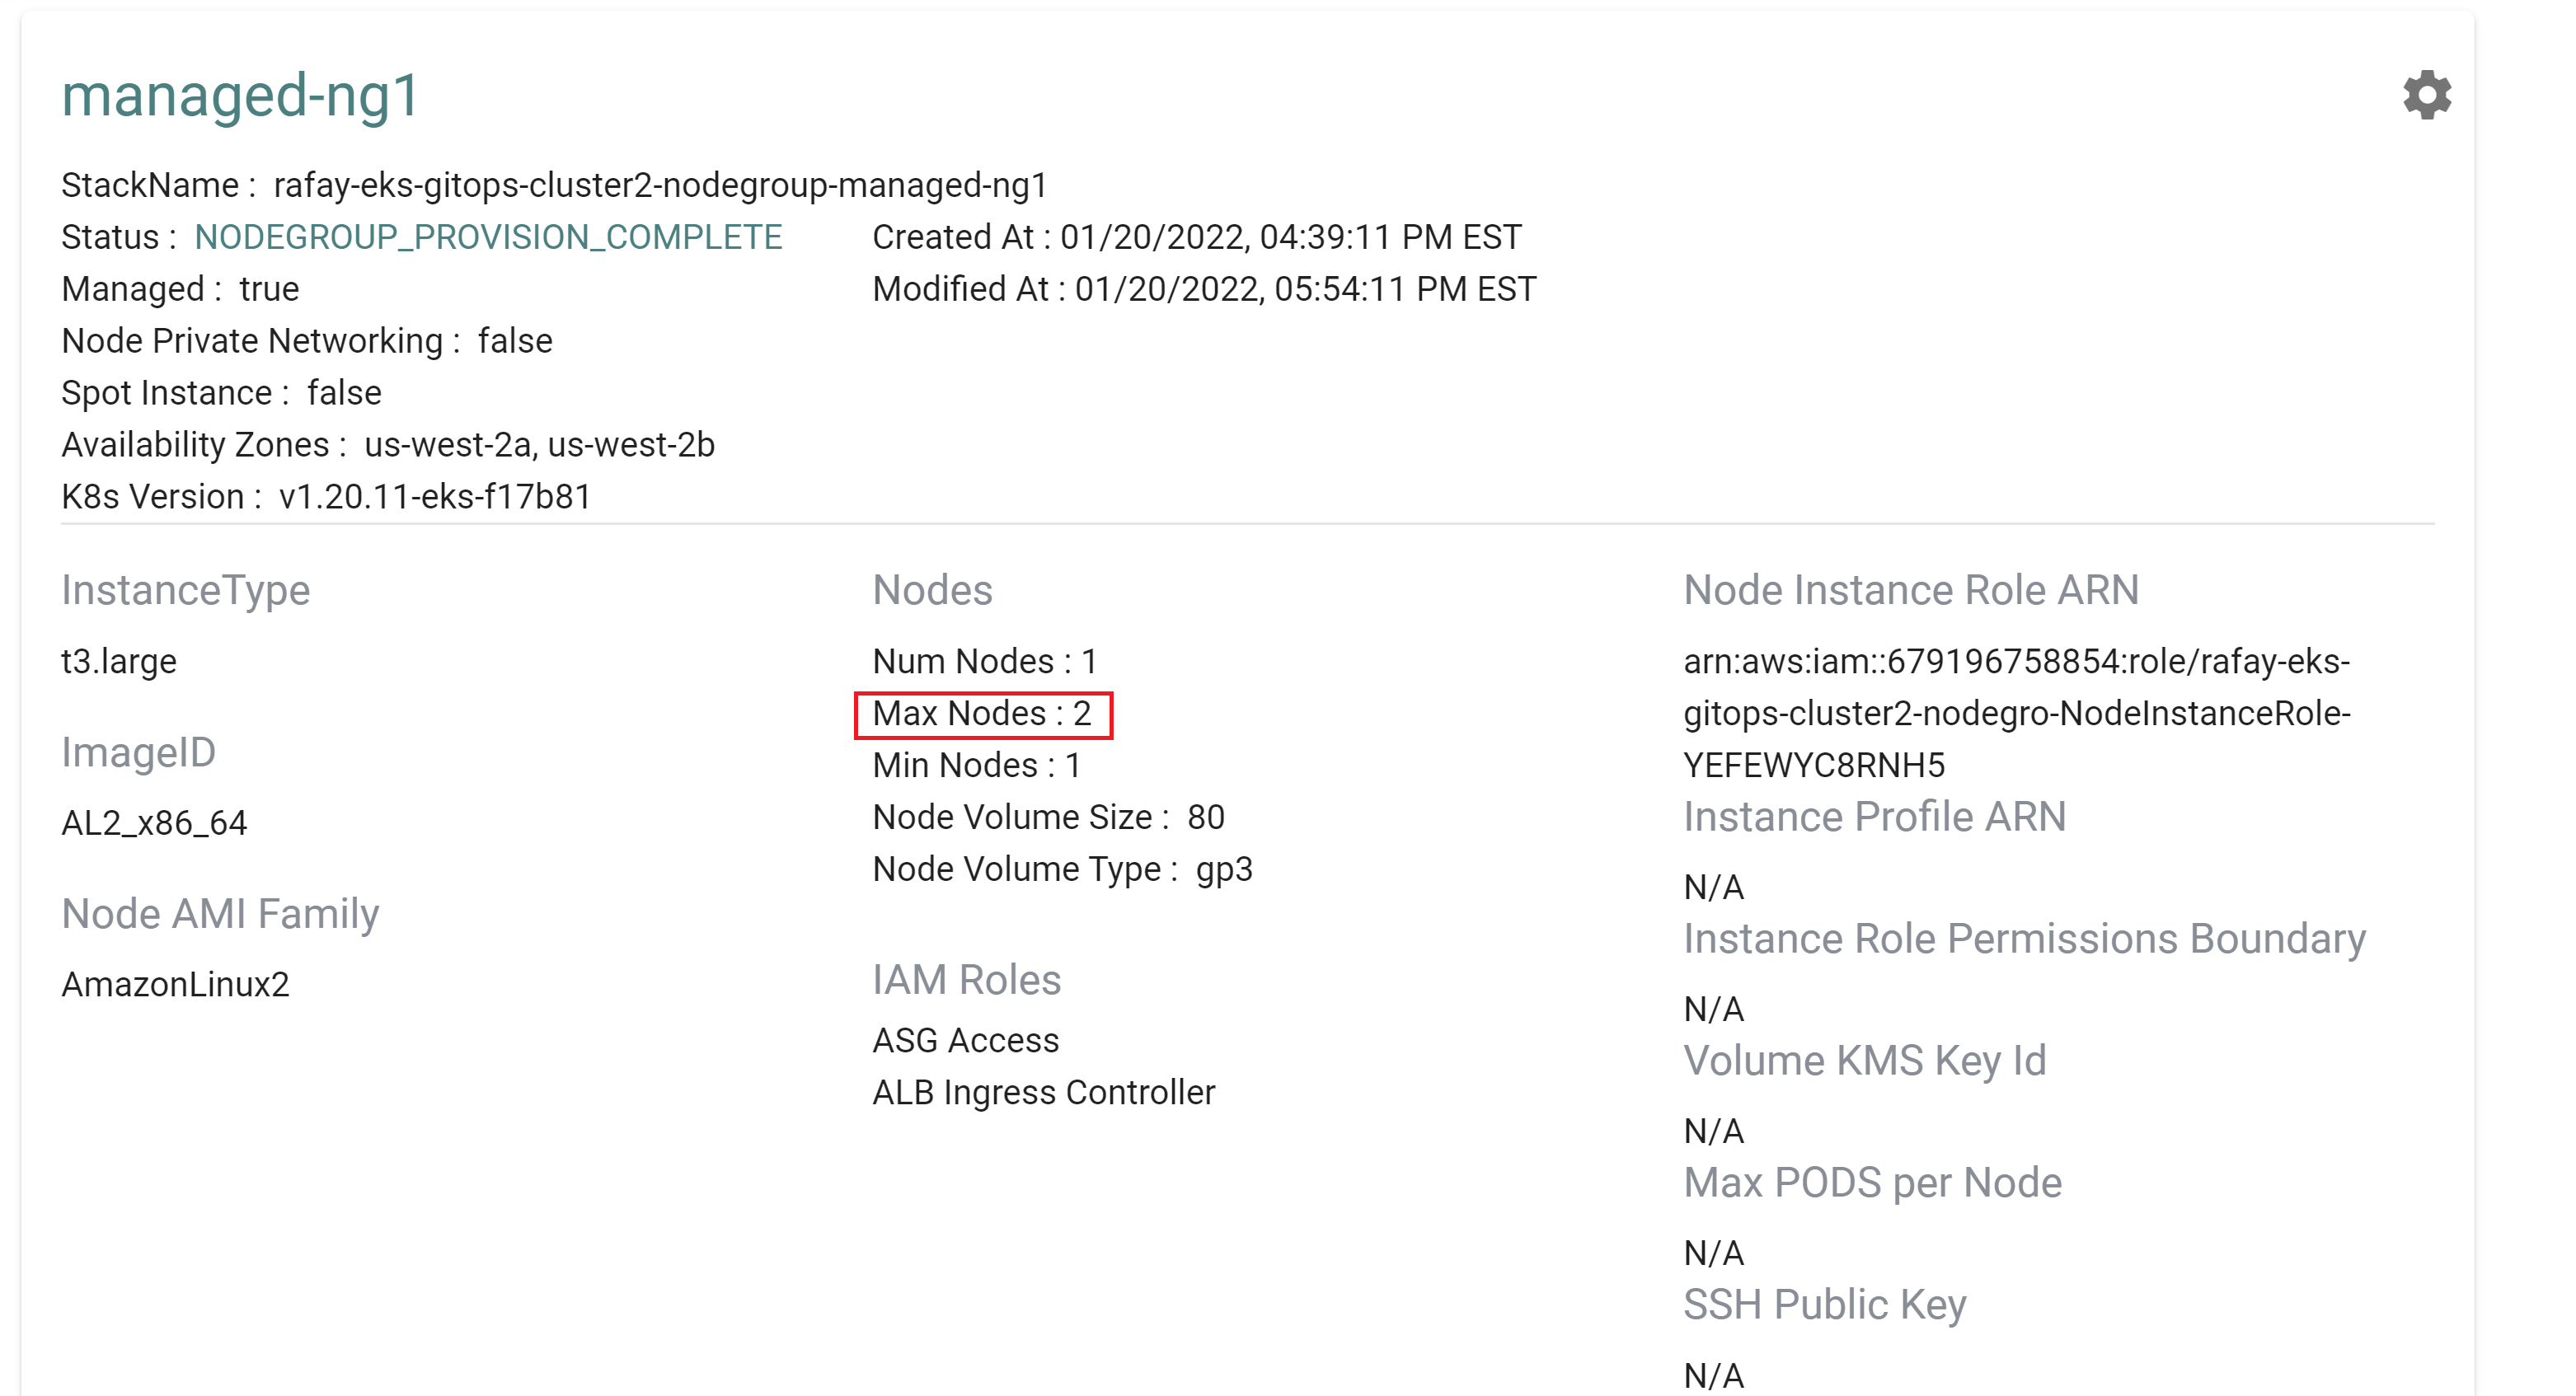2576x1396 pixels.
Task: Click the Max PODS per Node heading
Action: [1872, 1183]
